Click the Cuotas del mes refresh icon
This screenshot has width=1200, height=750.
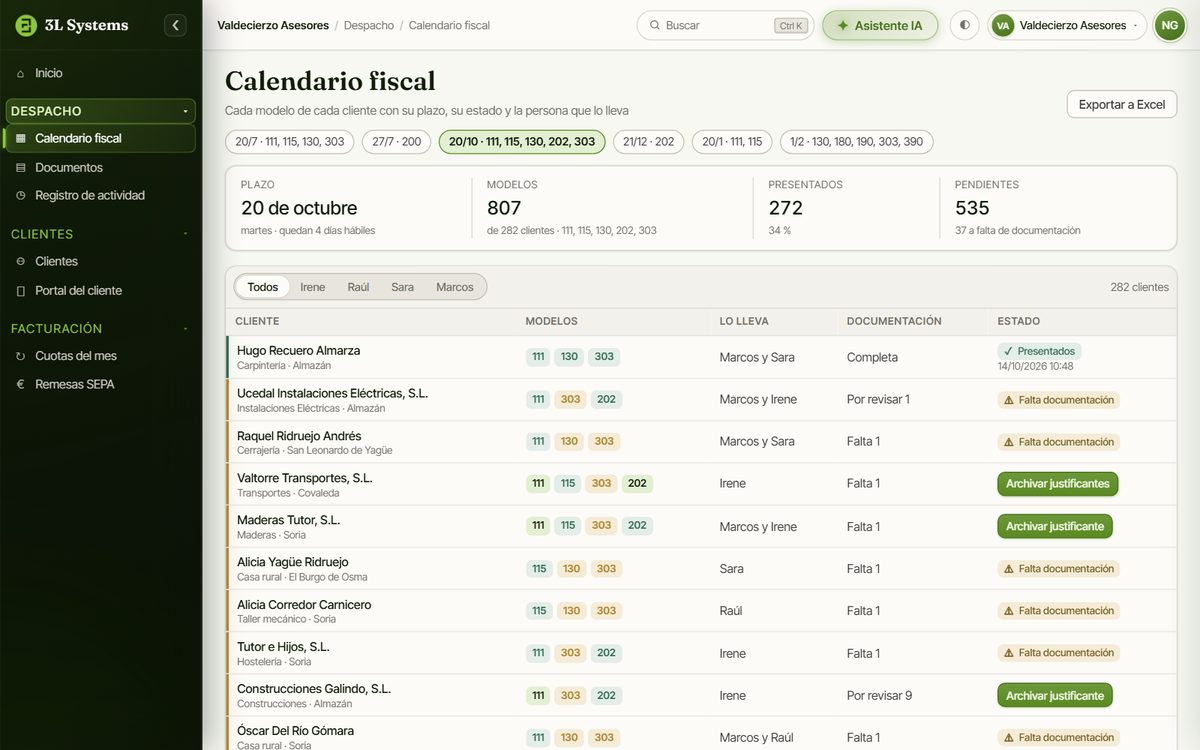click(21, 356)
